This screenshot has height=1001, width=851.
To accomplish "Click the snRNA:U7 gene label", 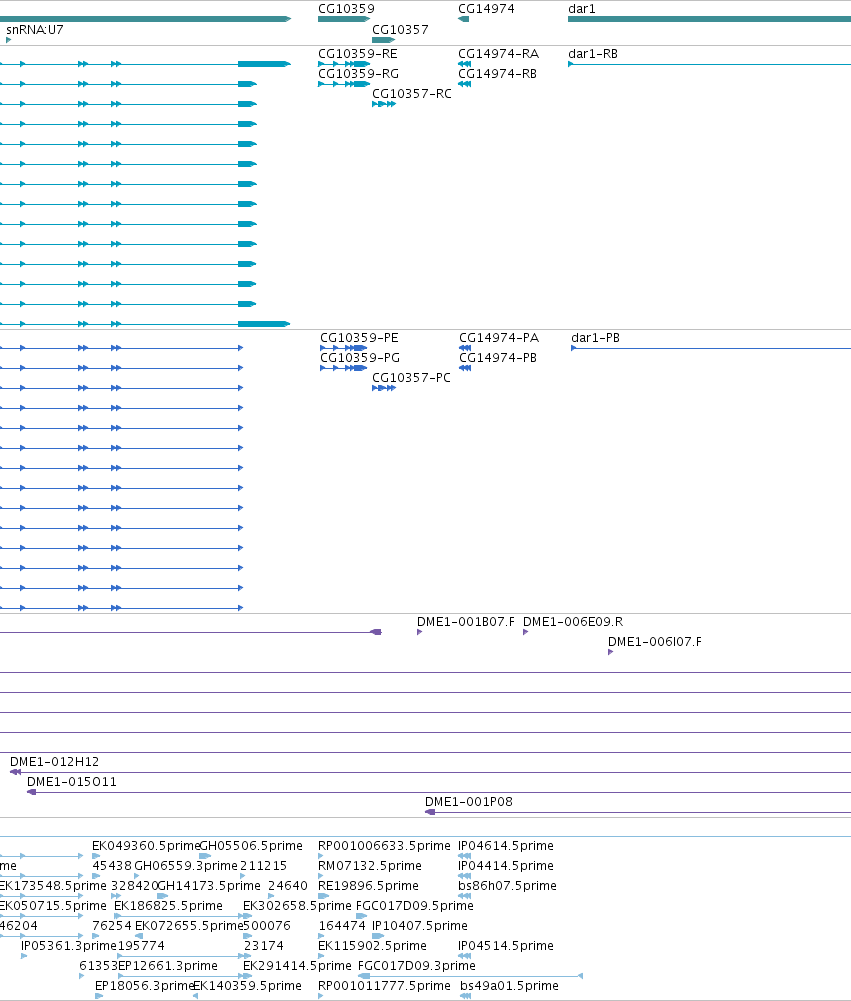I will (34, 30).
